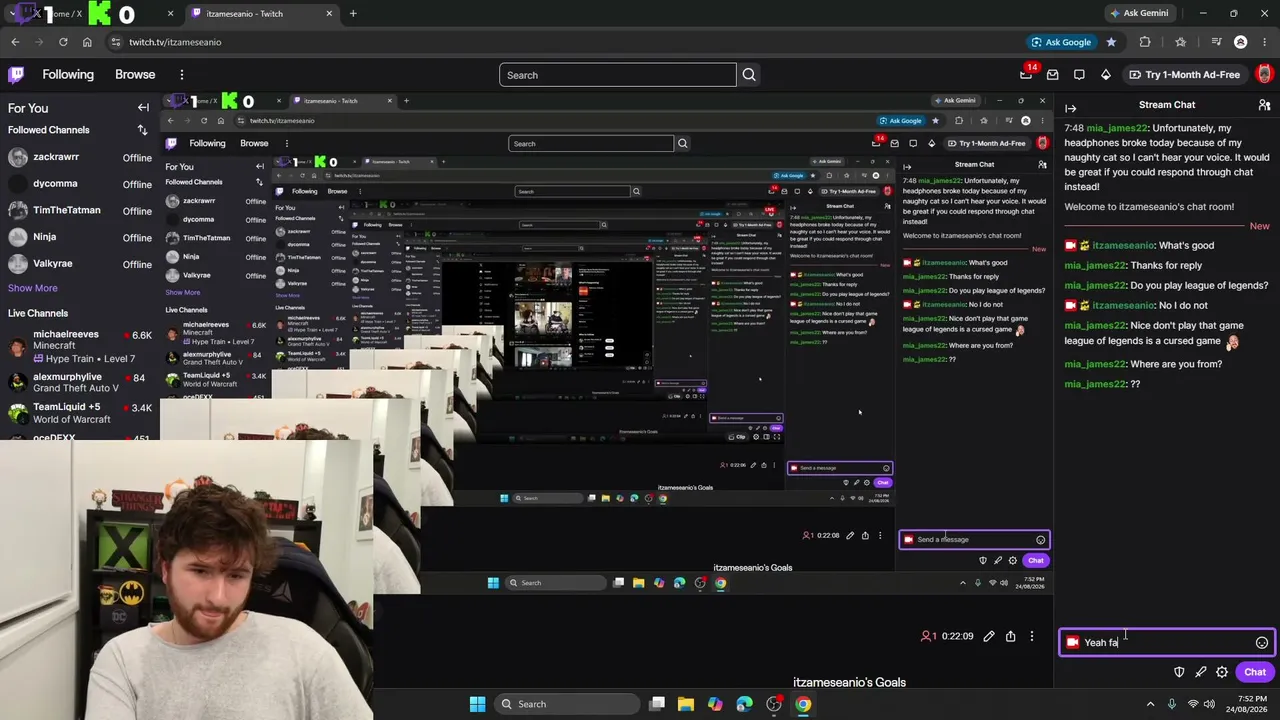Open File Explorer from the taskbar
The height and width of the screenshot is (720, 1280).
(x=686, y=704)
